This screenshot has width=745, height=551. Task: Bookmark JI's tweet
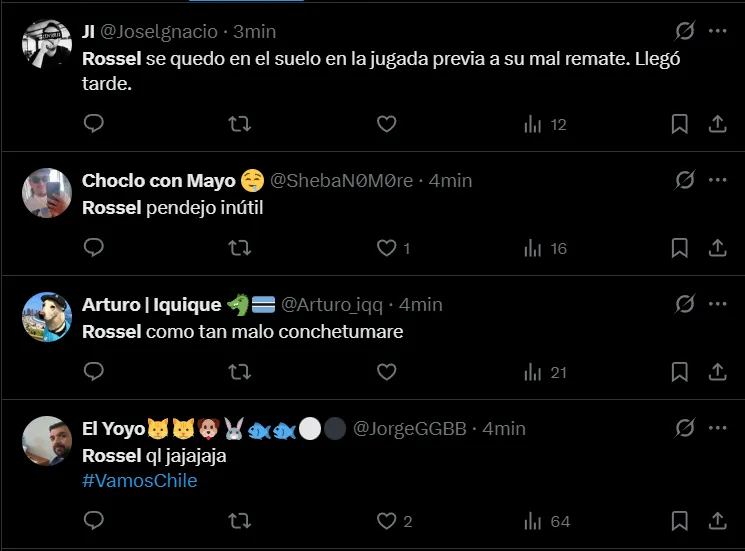pyautogui.click(x=679, y=124)
